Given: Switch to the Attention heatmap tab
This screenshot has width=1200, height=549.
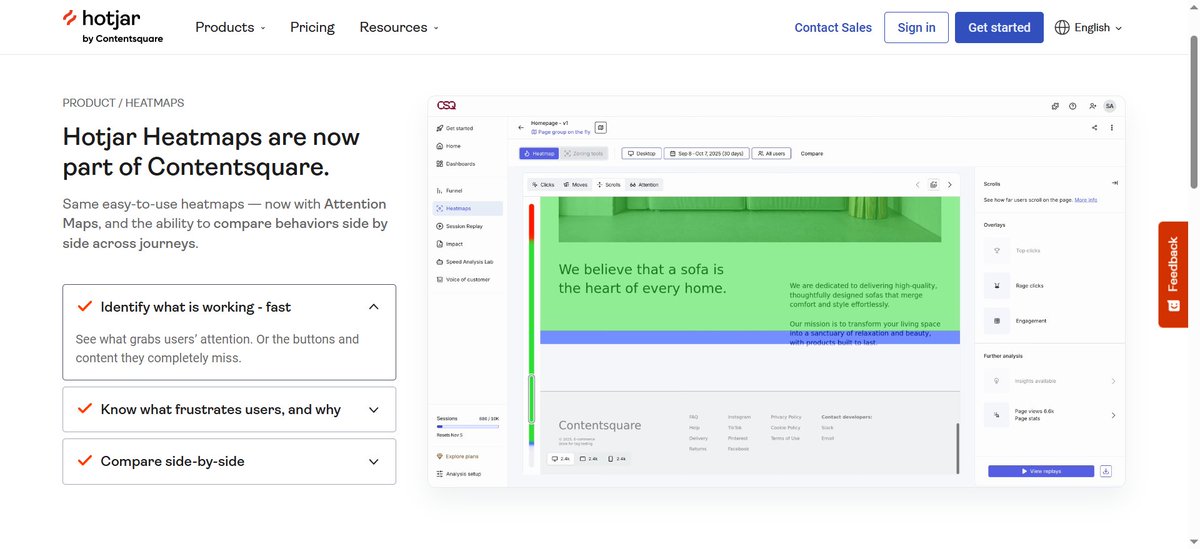Looking at the screenshot, I should pyautogui.click(x=644, y=184).
